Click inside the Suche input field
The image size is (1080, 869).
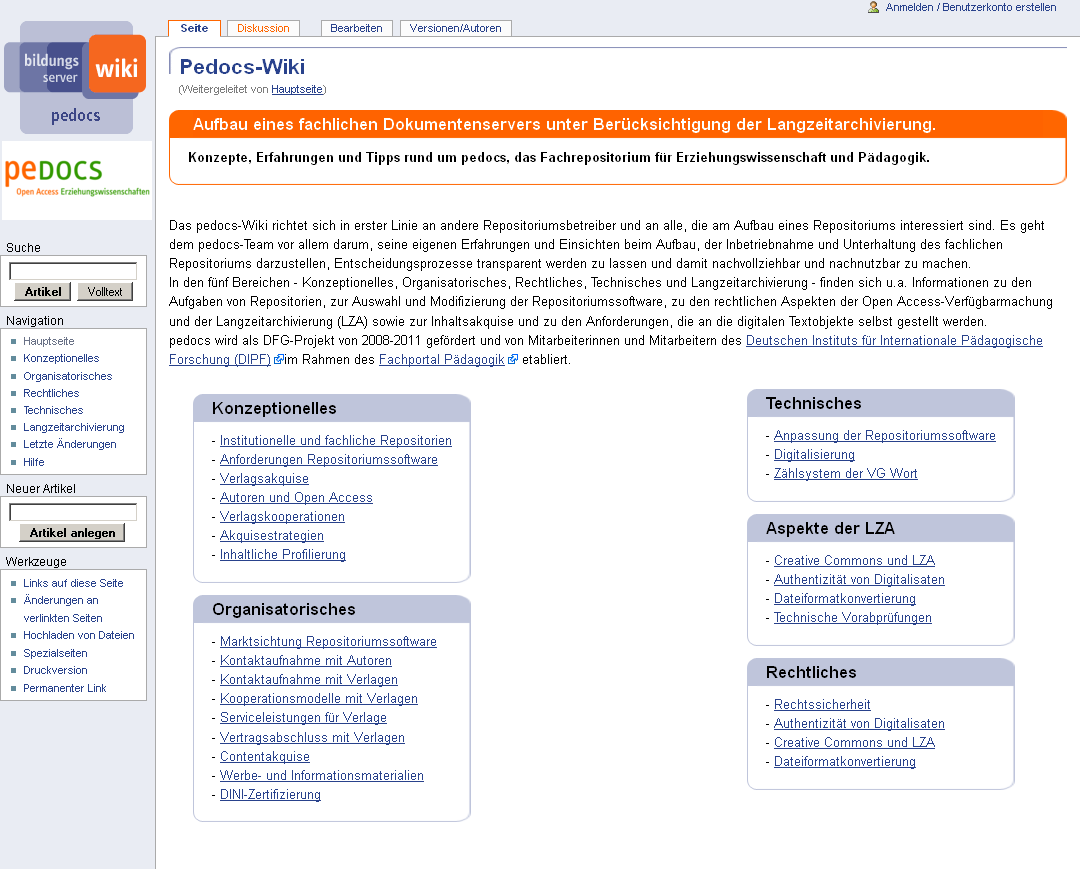72,270
